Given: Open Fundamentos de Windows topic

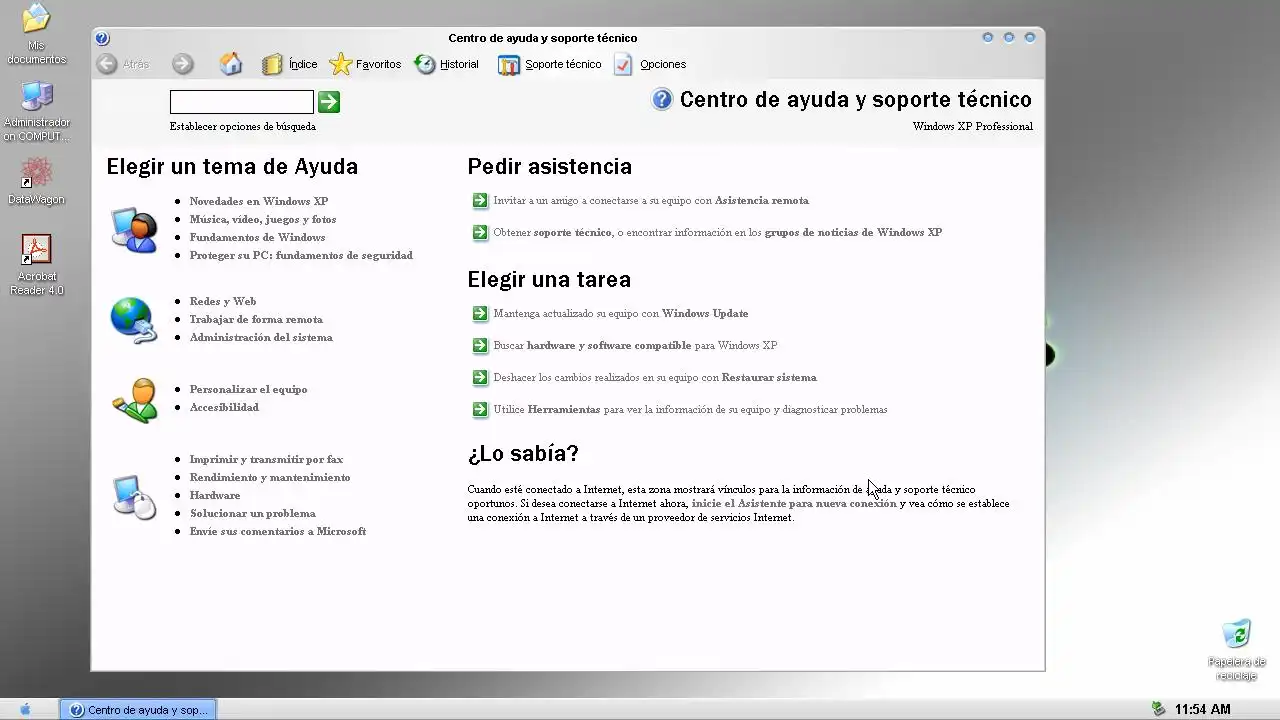Looking at the screenshot, I should coord(257,237).
